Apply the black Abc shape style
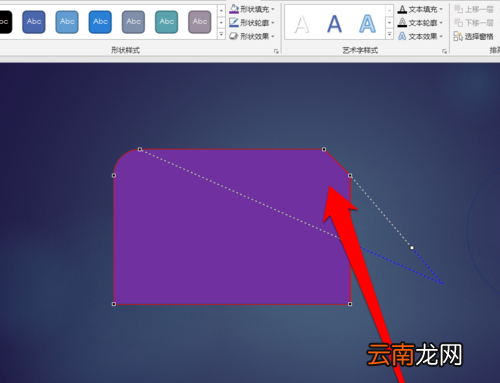Viewport: 500px width, 383px height. [5, 22]
